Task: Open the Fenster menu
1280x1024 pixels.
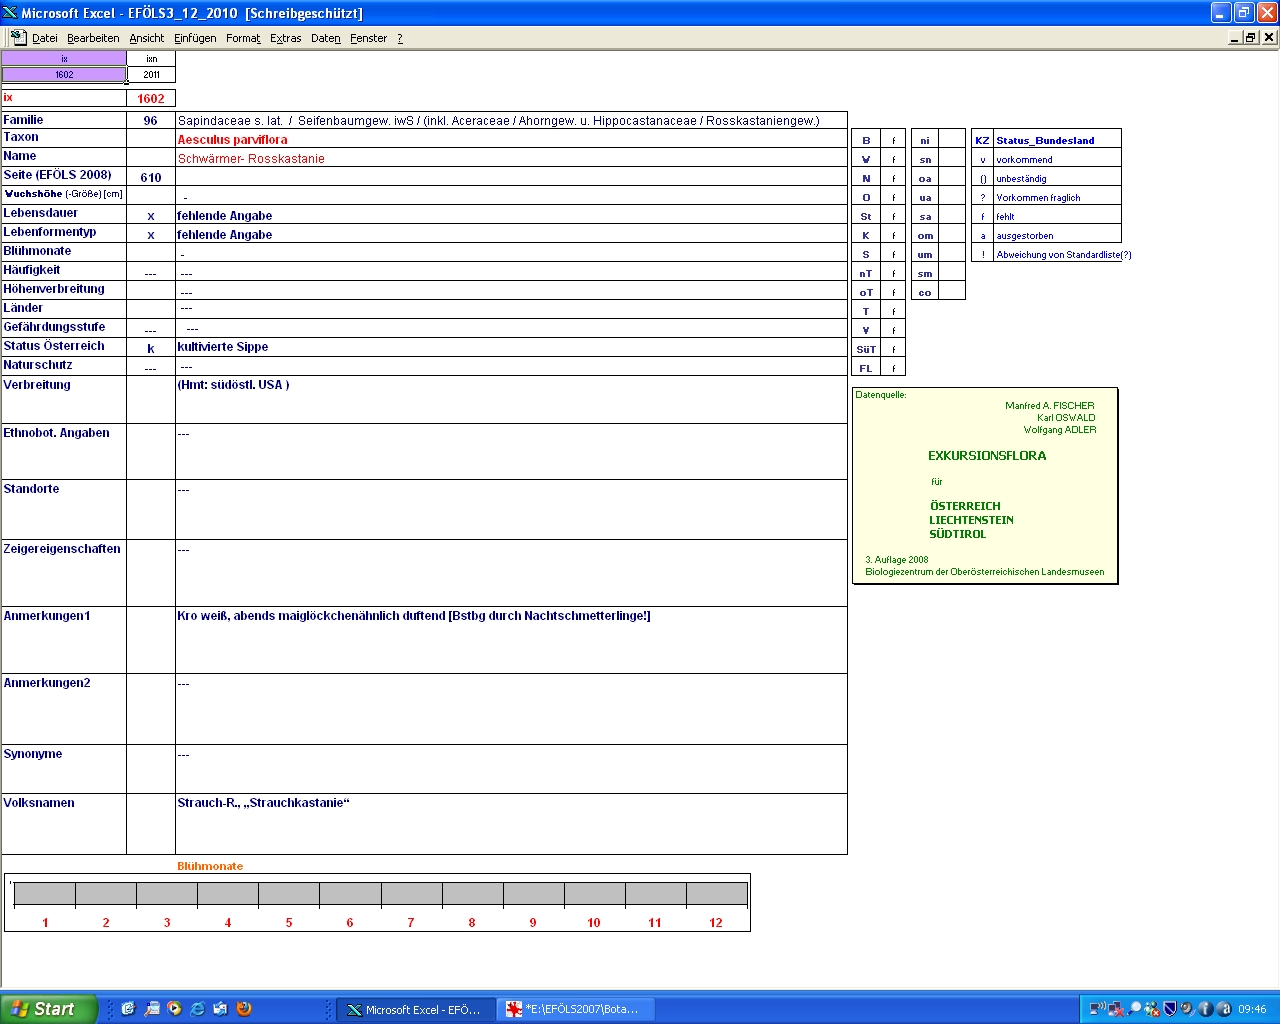Action: pos(369,38)
